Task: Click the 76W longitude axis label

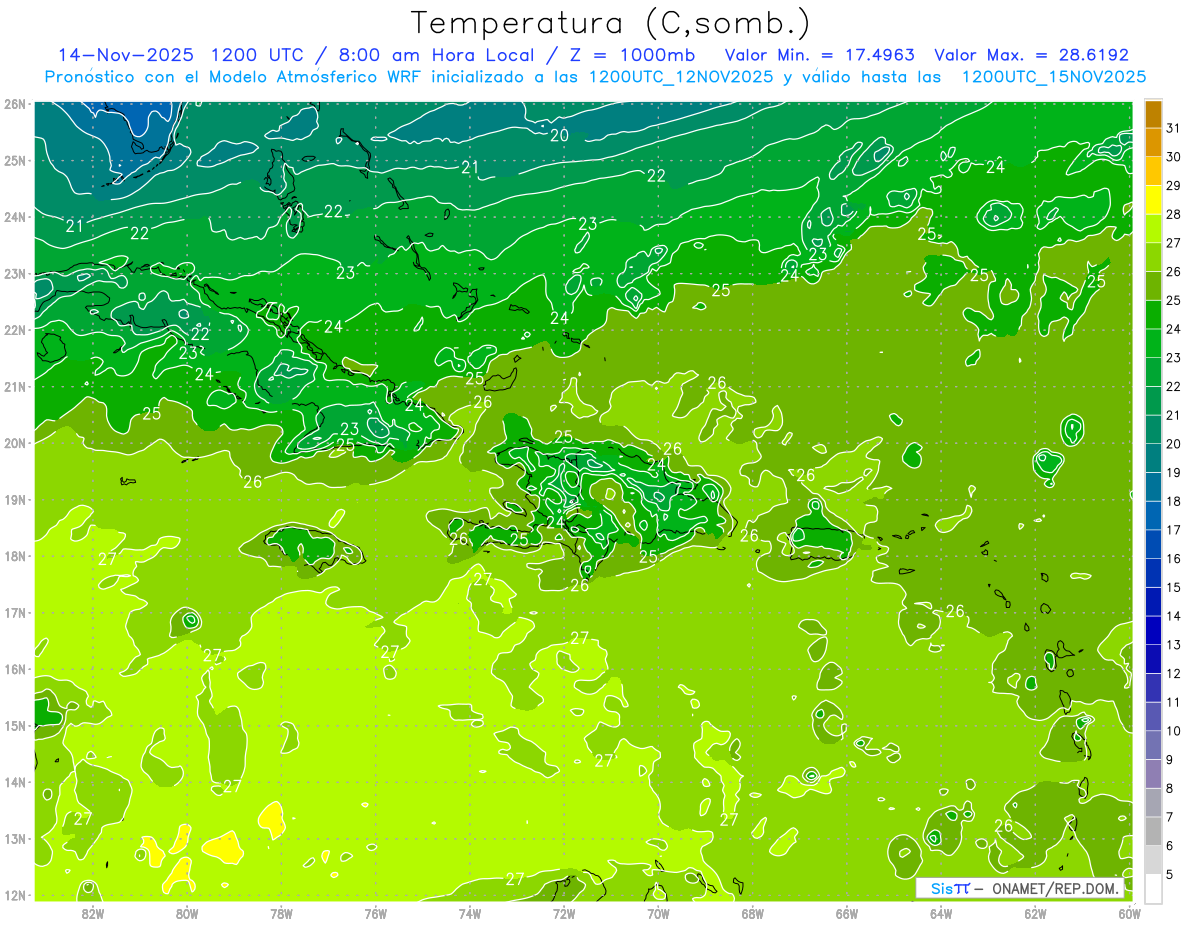Action: (376, 913)
